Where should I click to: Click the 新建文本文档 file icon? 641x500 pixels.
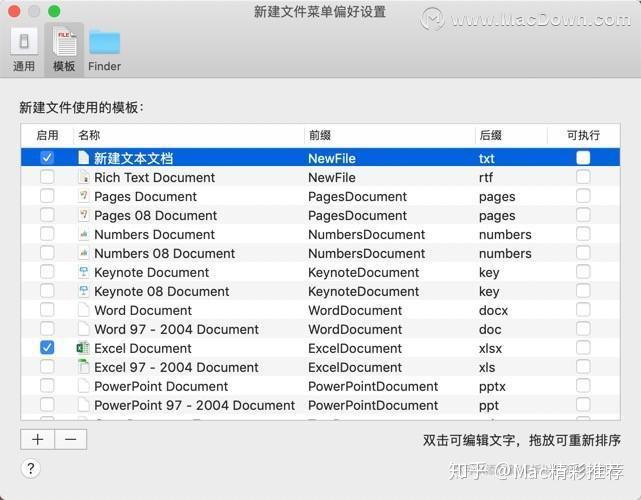[83, 157]
